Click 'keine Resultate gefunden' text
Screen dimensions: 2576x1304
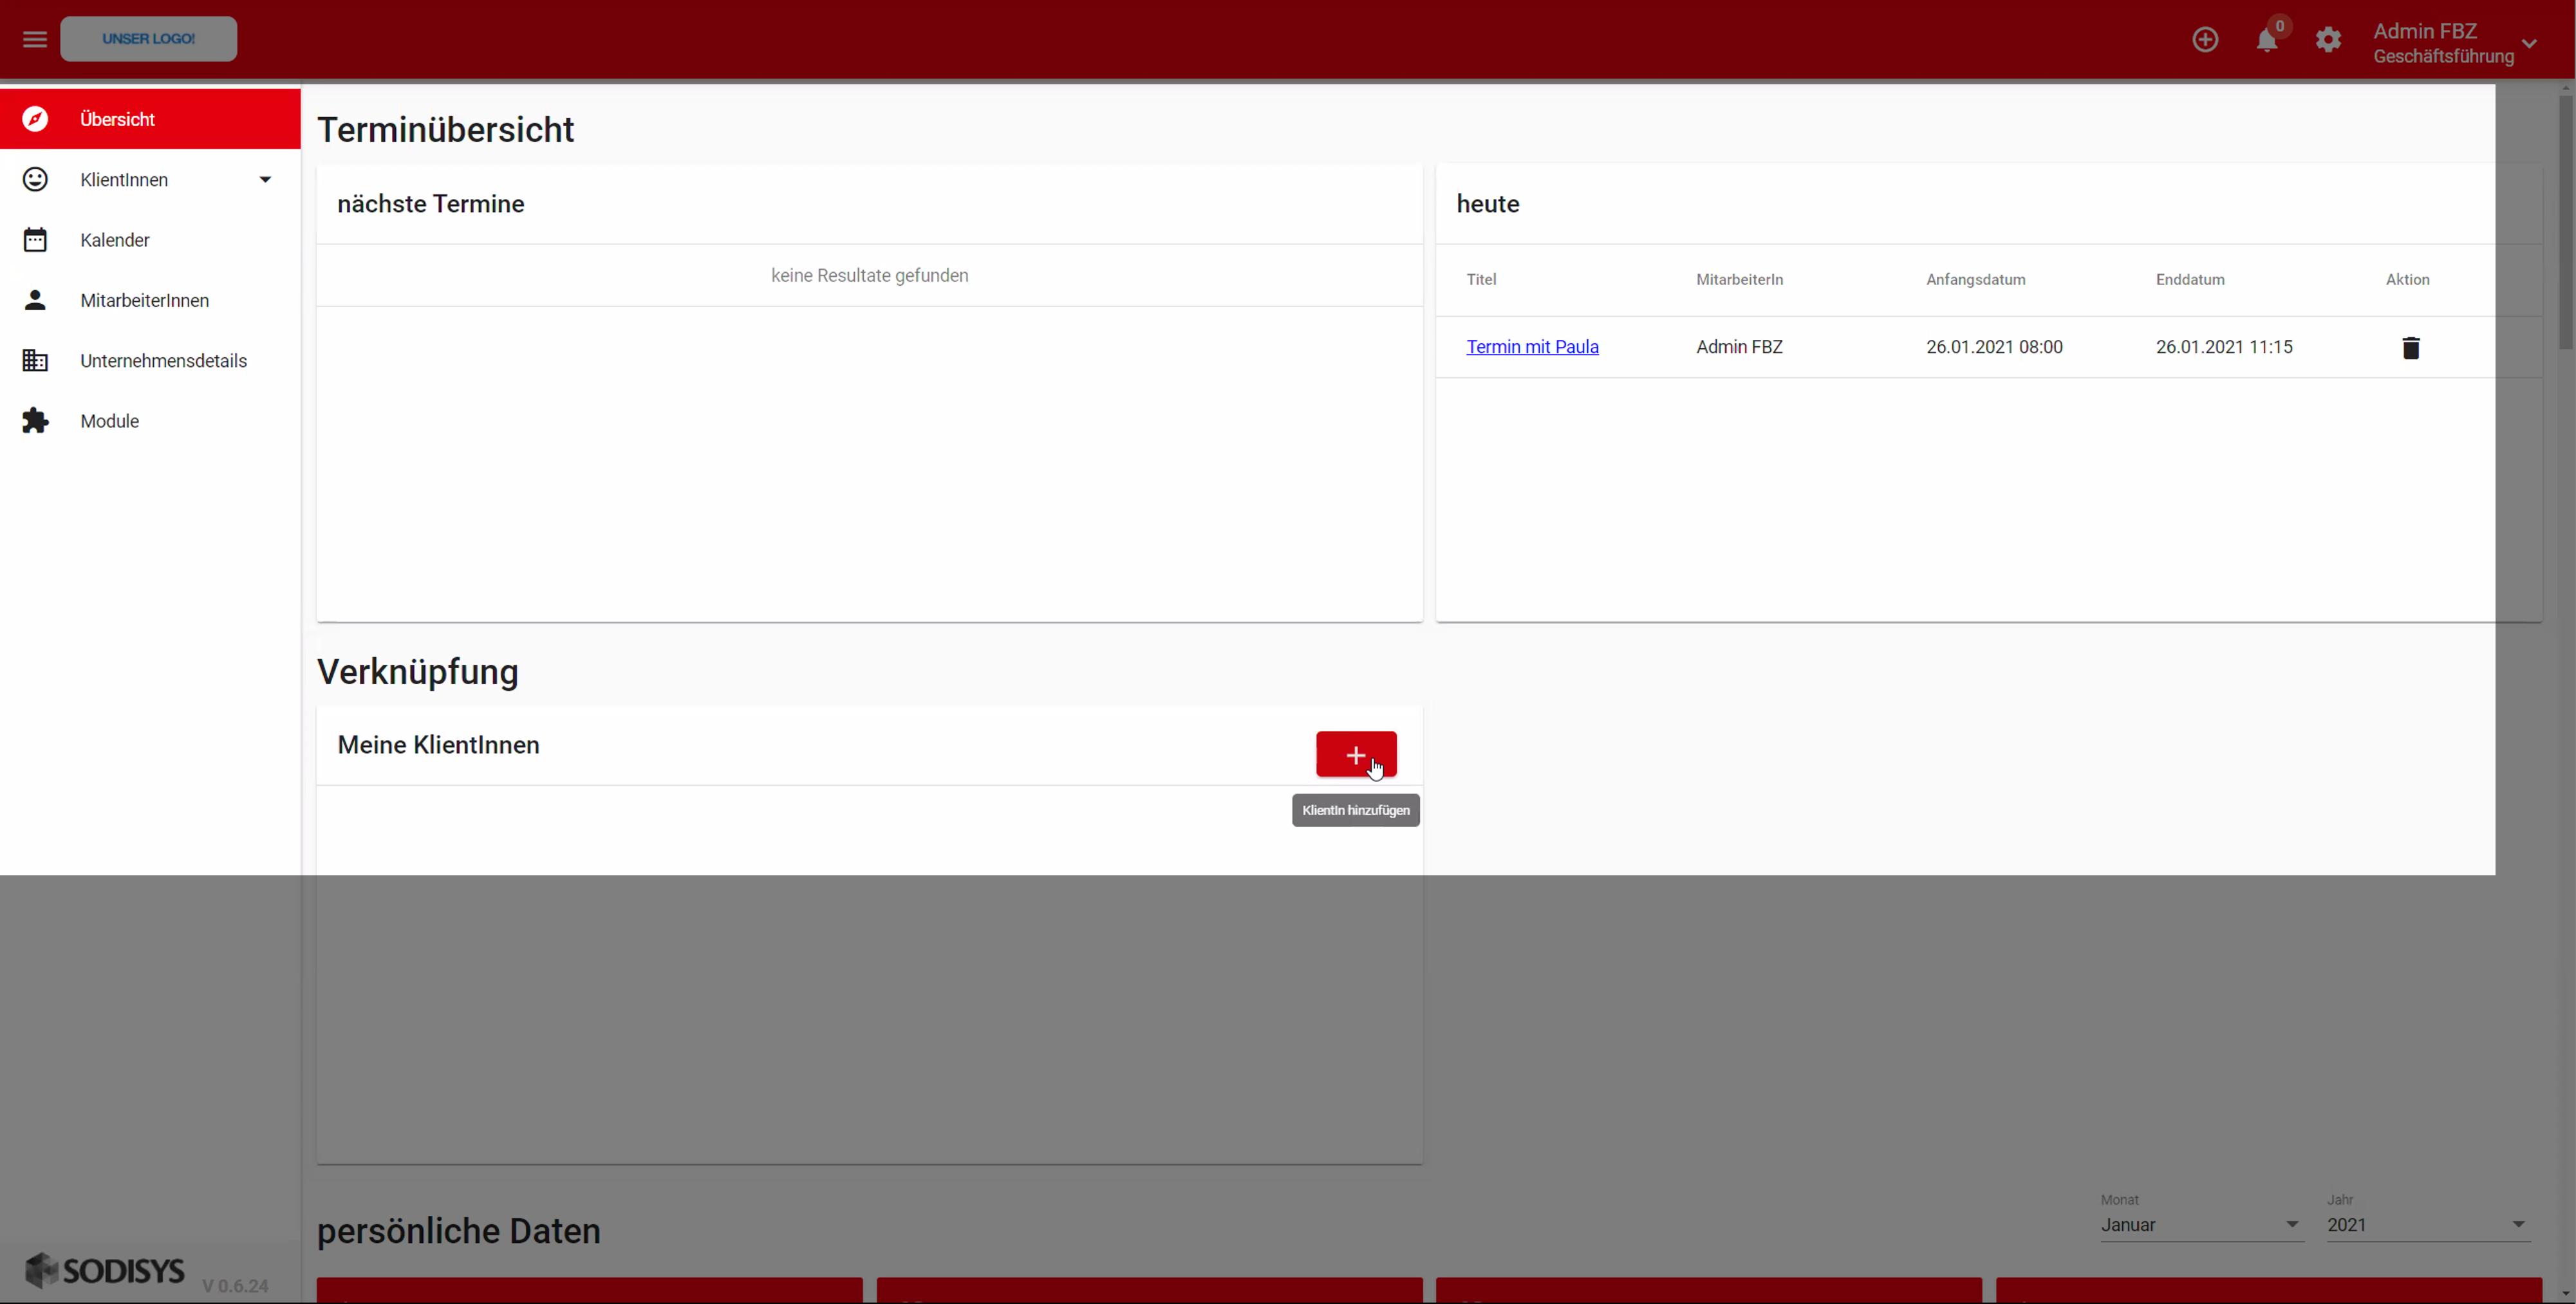tap(869, 275)
